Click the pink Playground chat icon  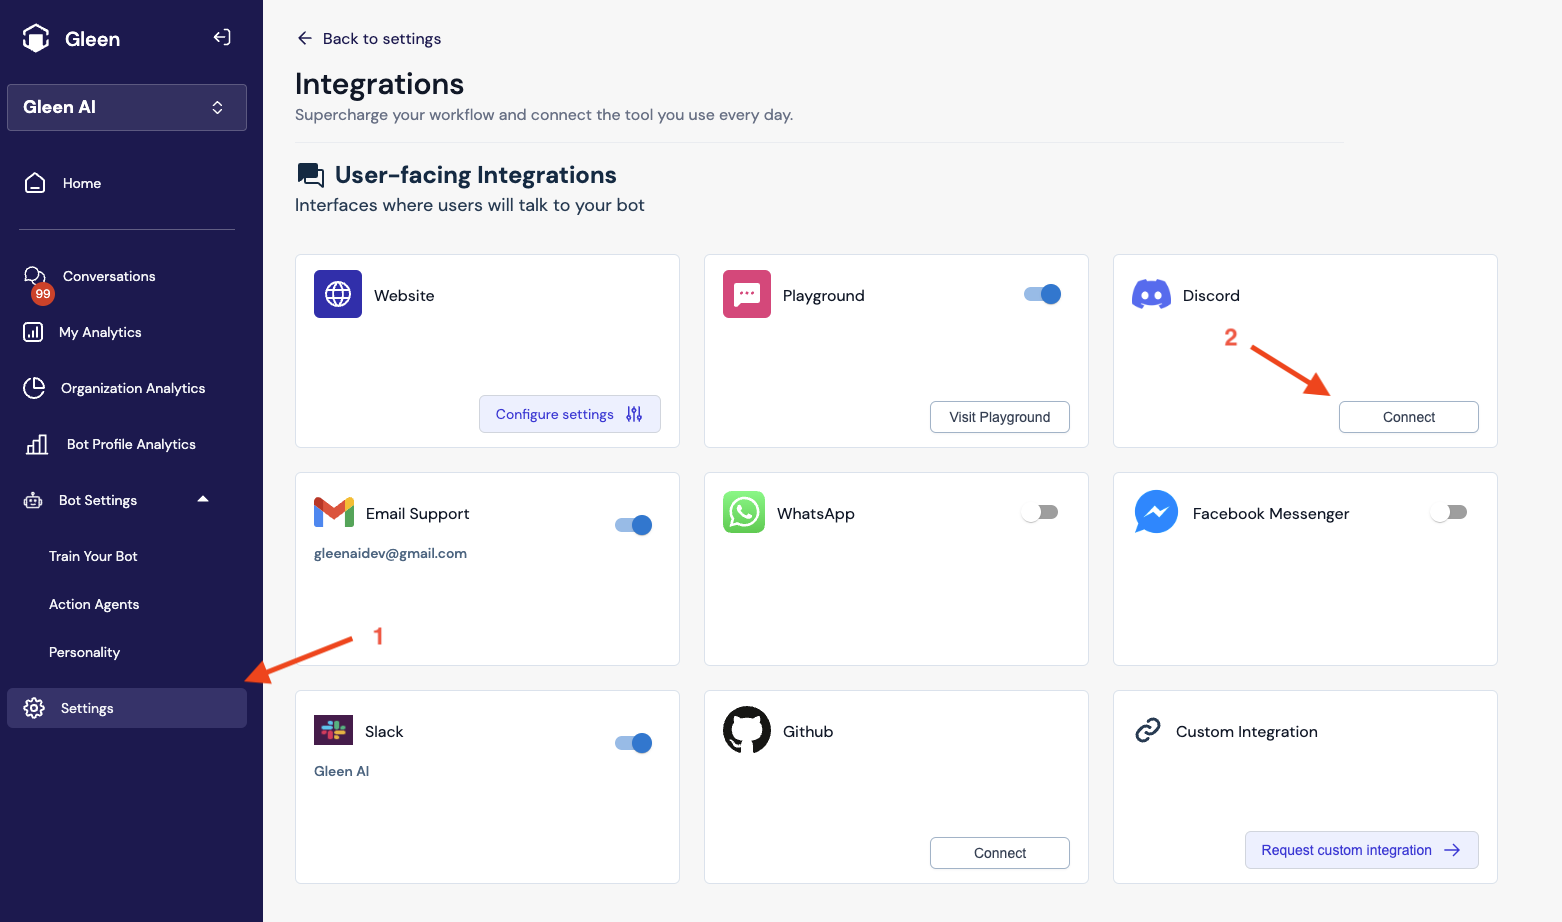(747, 294)
